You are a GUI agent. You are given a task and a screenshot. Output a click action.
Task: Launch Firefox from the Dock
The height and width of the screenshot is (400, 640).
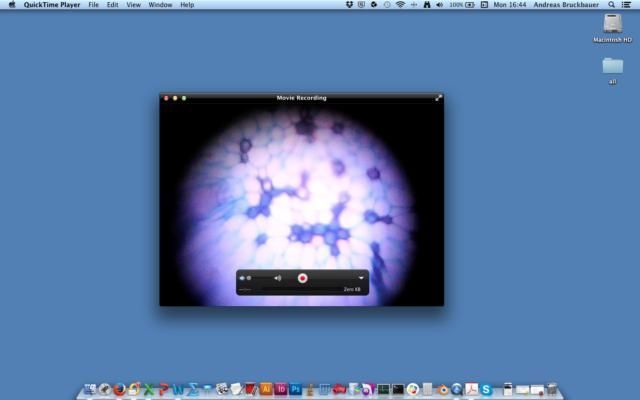[x=120, y=389]
